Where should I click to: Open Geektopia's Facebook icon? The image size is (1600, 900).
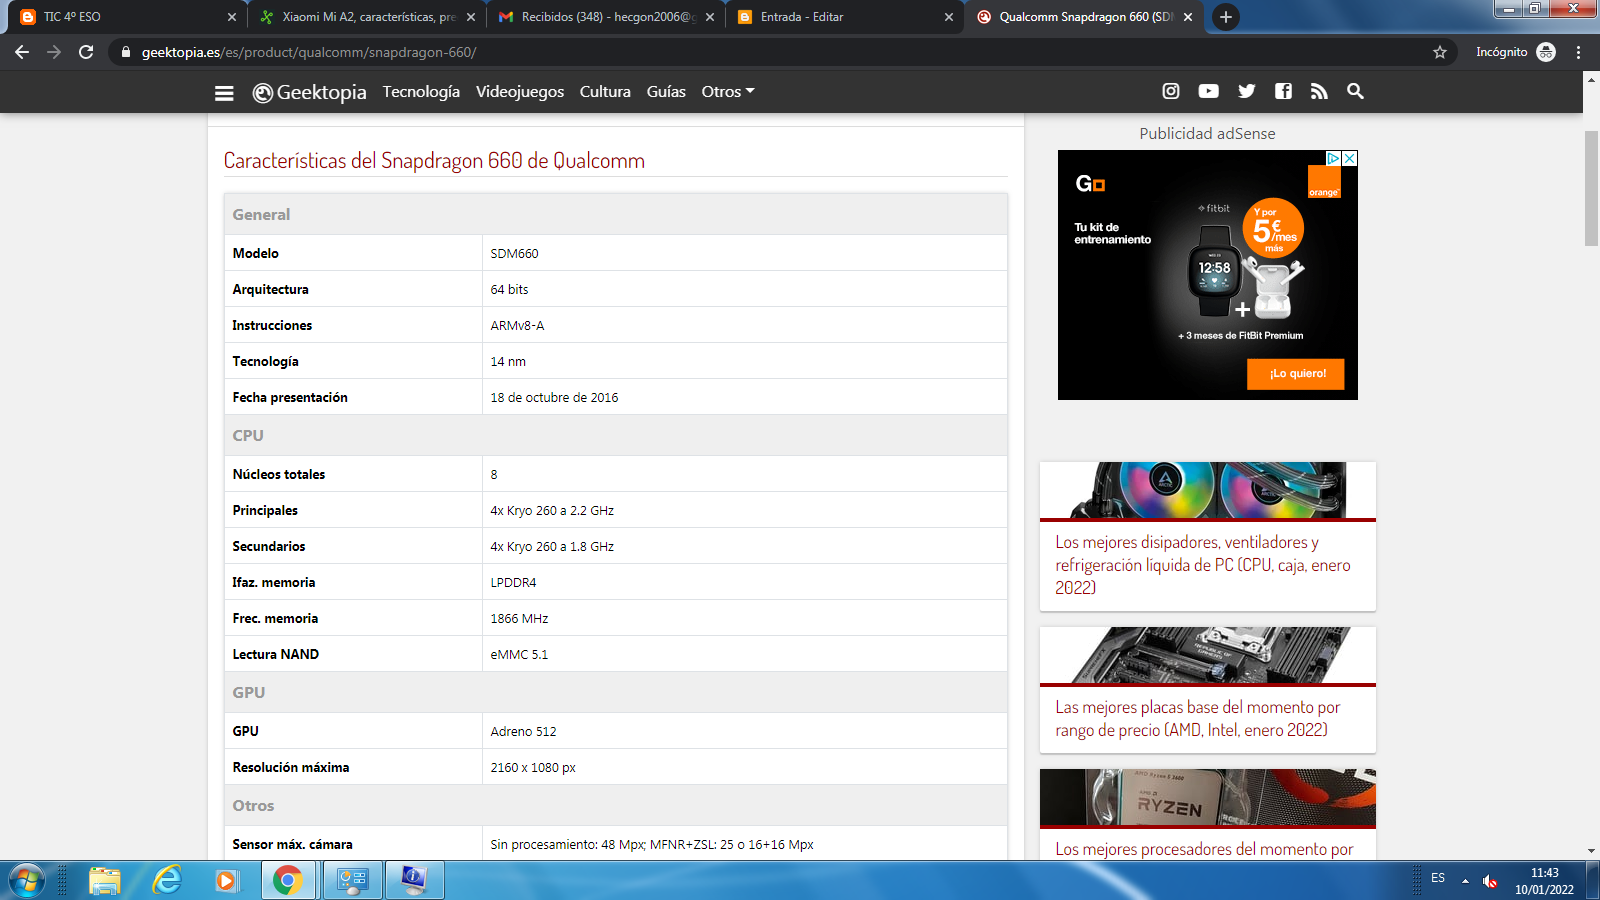click(1284, 91)
